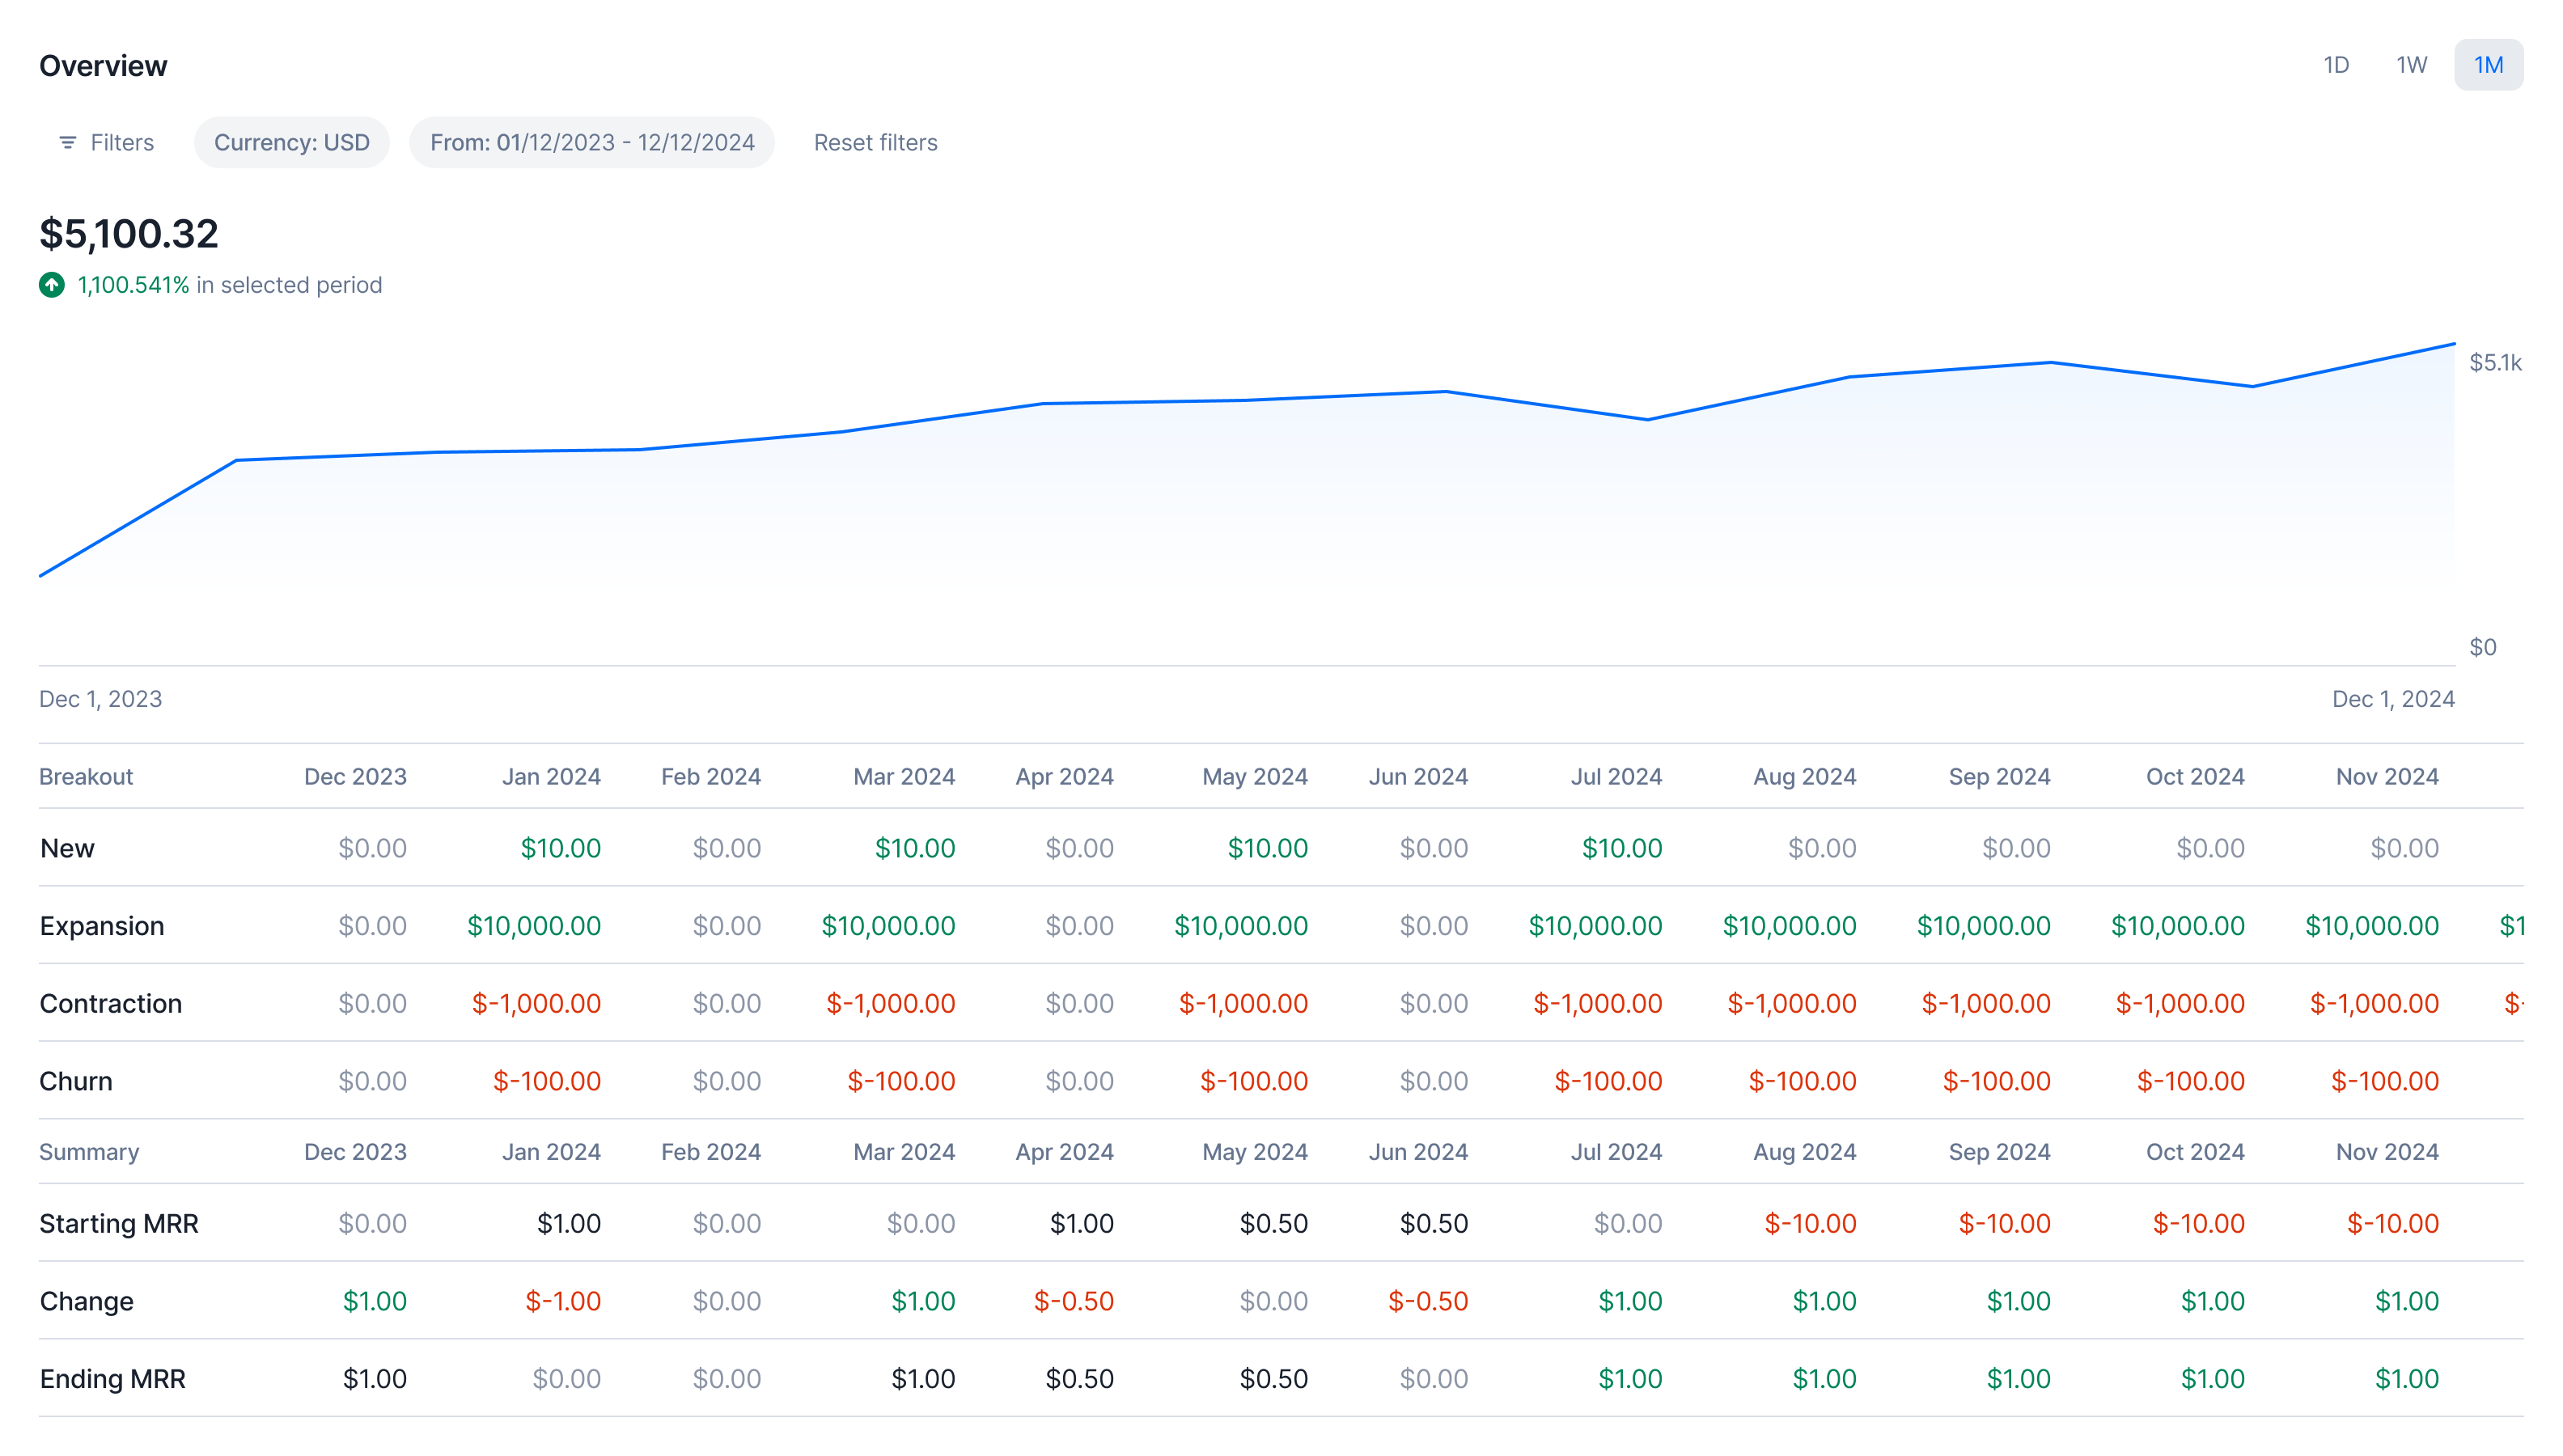Click the Starting MRR row label
Screen dimensions: 2563x1456
point(119,1223)
